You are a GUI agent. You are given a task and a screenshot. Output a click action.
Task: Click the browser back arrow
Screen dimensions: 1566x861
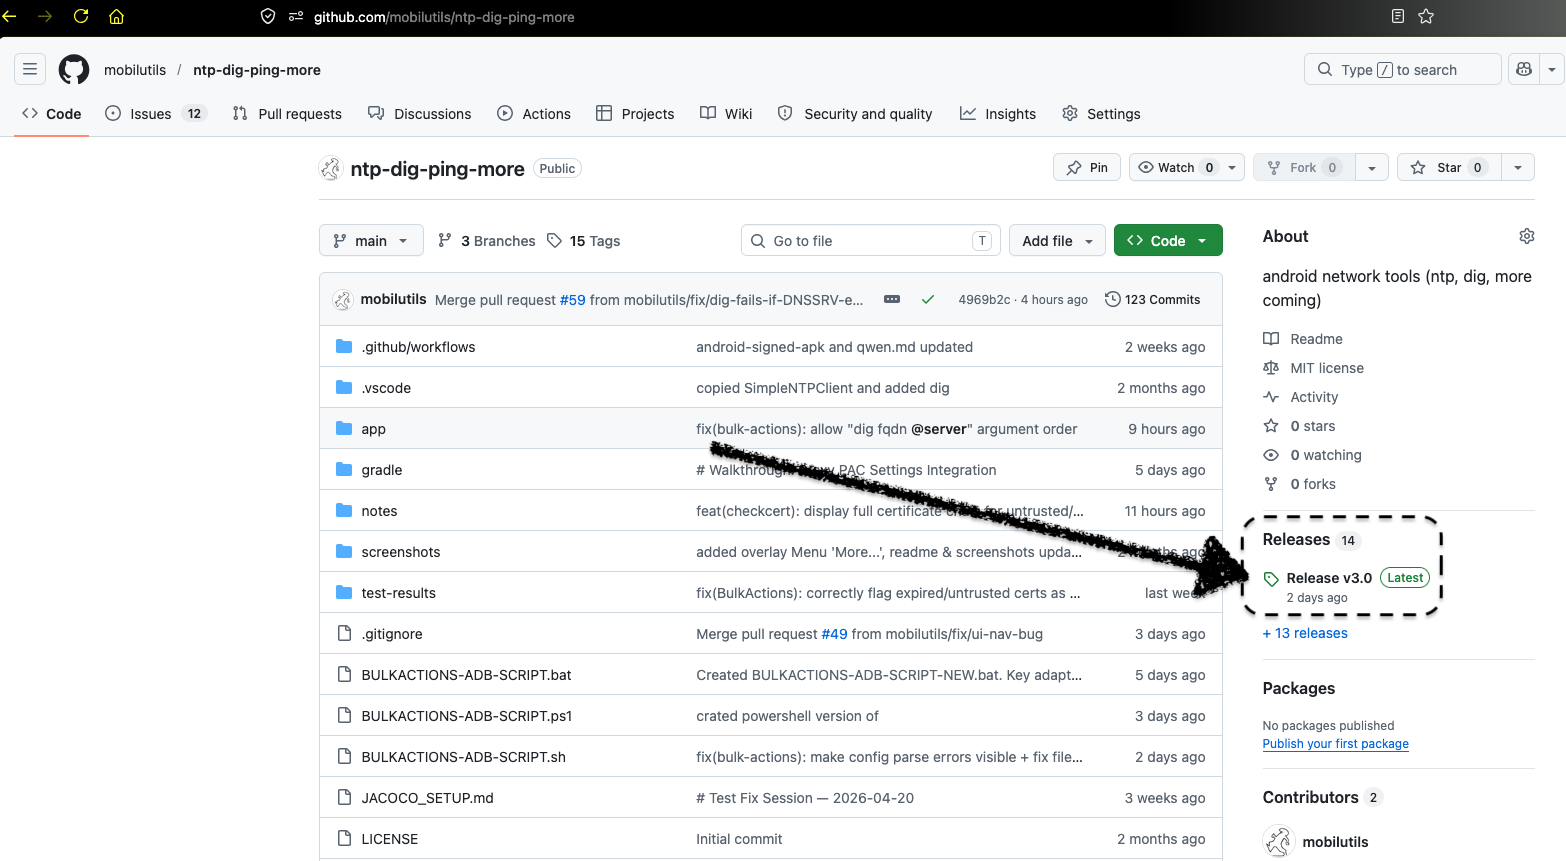click(x=9, y=16)
